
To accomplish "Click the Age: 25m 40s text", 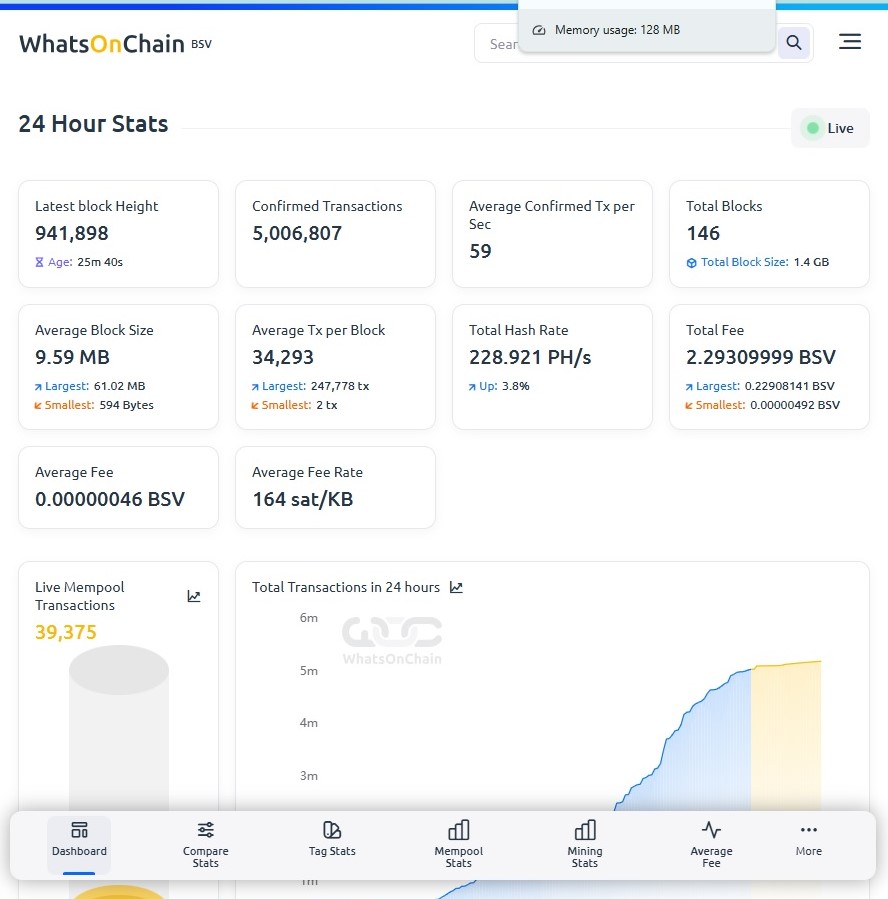I will [x=85, y=262].
